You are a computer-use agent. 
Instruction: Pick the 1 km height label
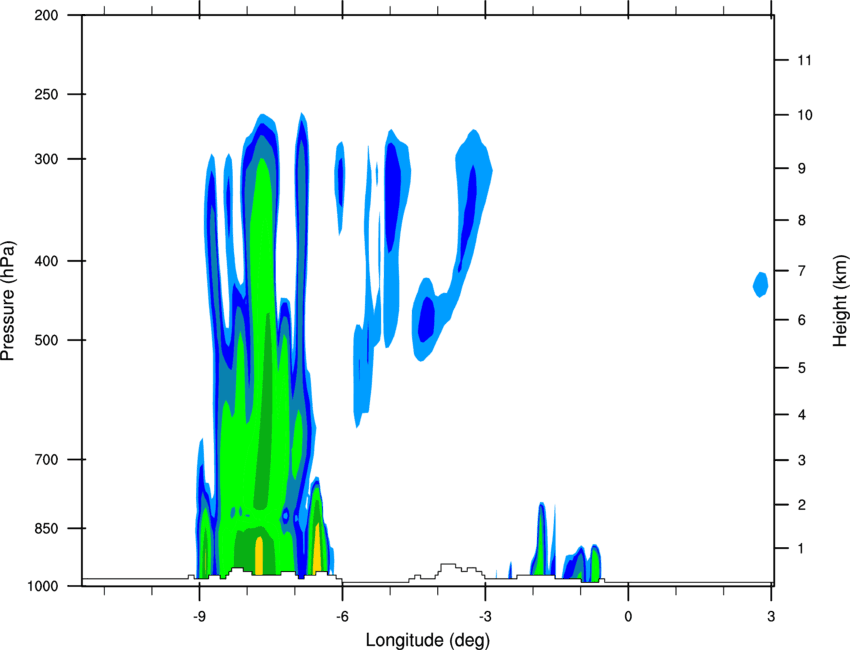click(801, 549)
